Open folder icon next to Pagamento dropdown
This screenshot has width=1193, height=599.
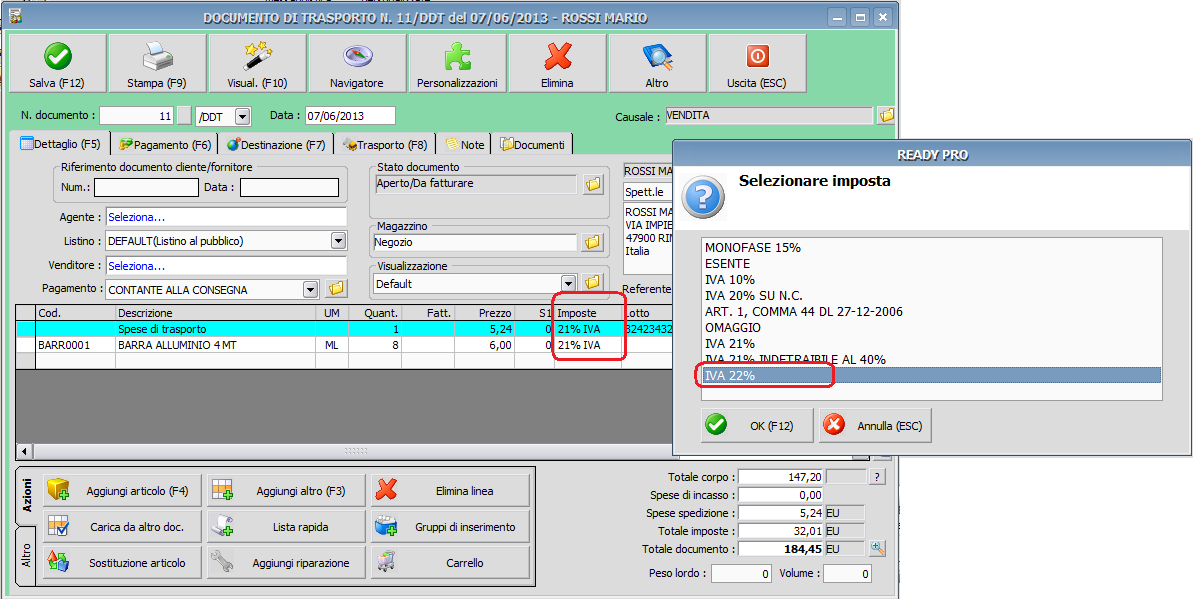pos(336,289)
